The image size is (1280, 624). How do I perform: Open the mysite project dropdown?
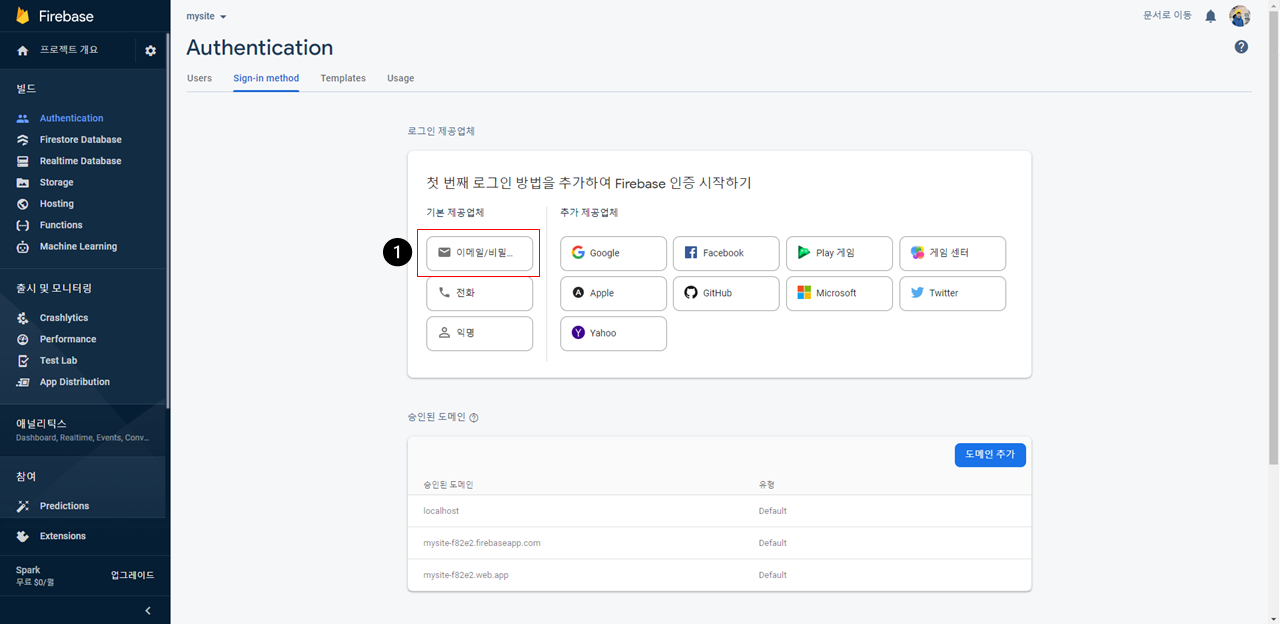coord(207,17)
